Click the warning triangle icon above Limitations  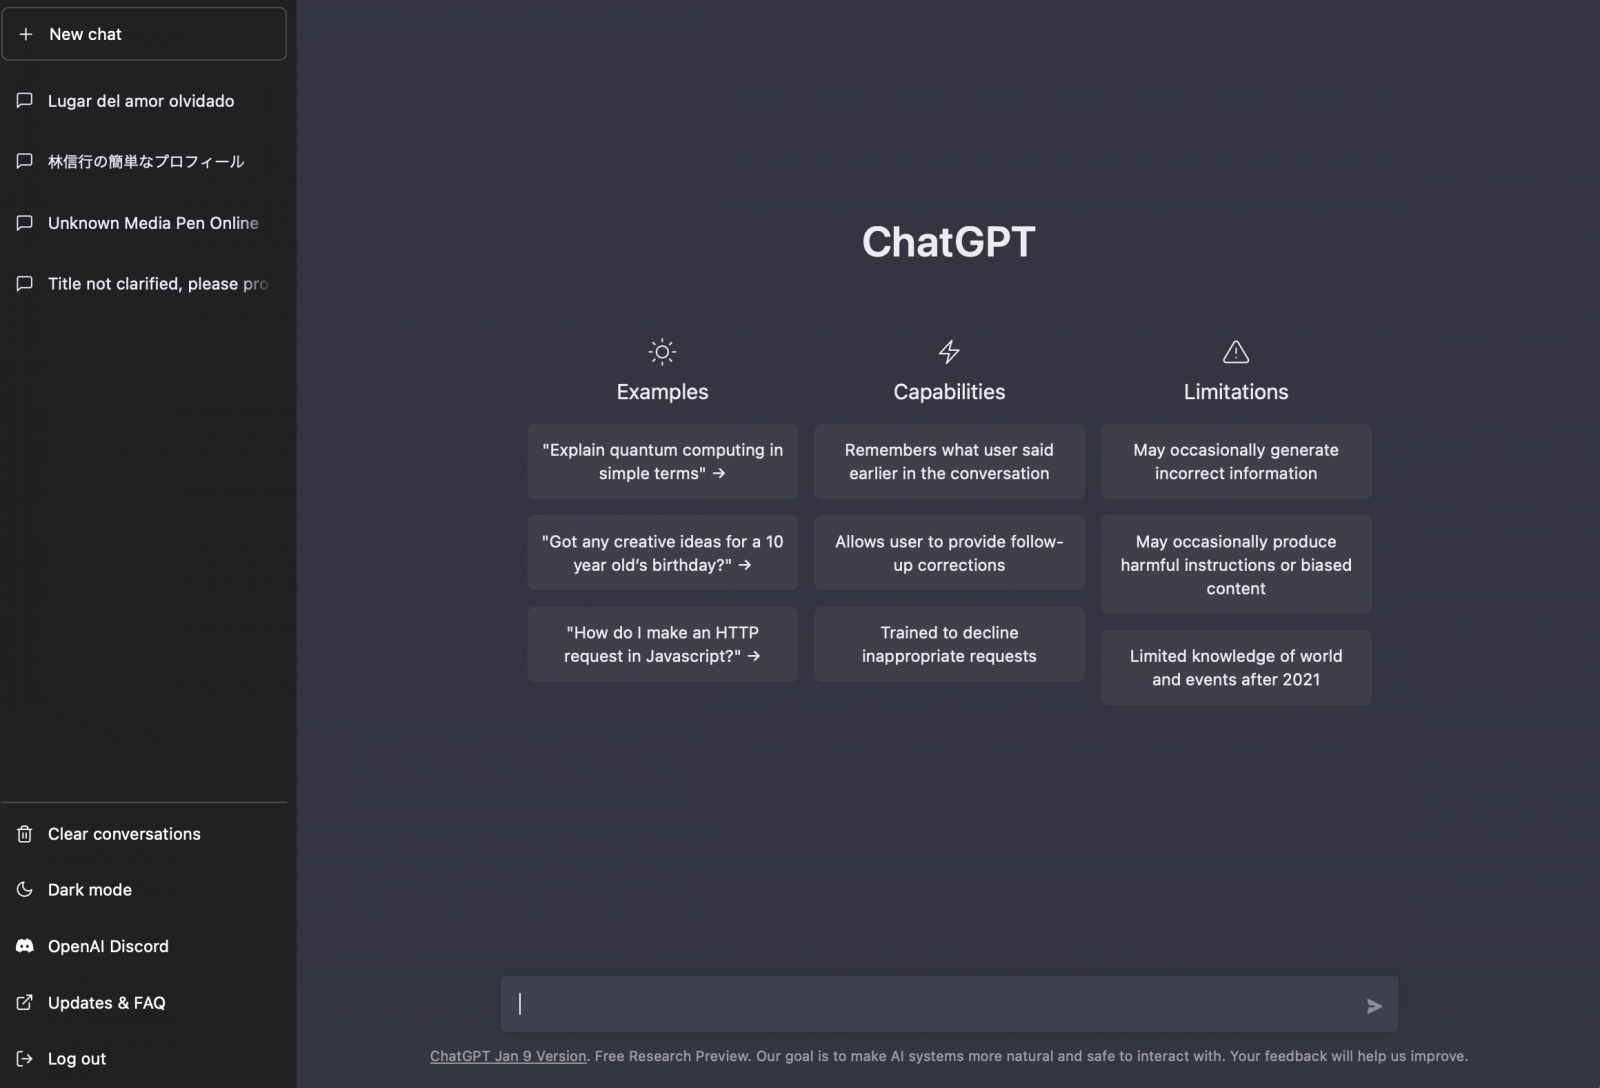point(1236,352)
